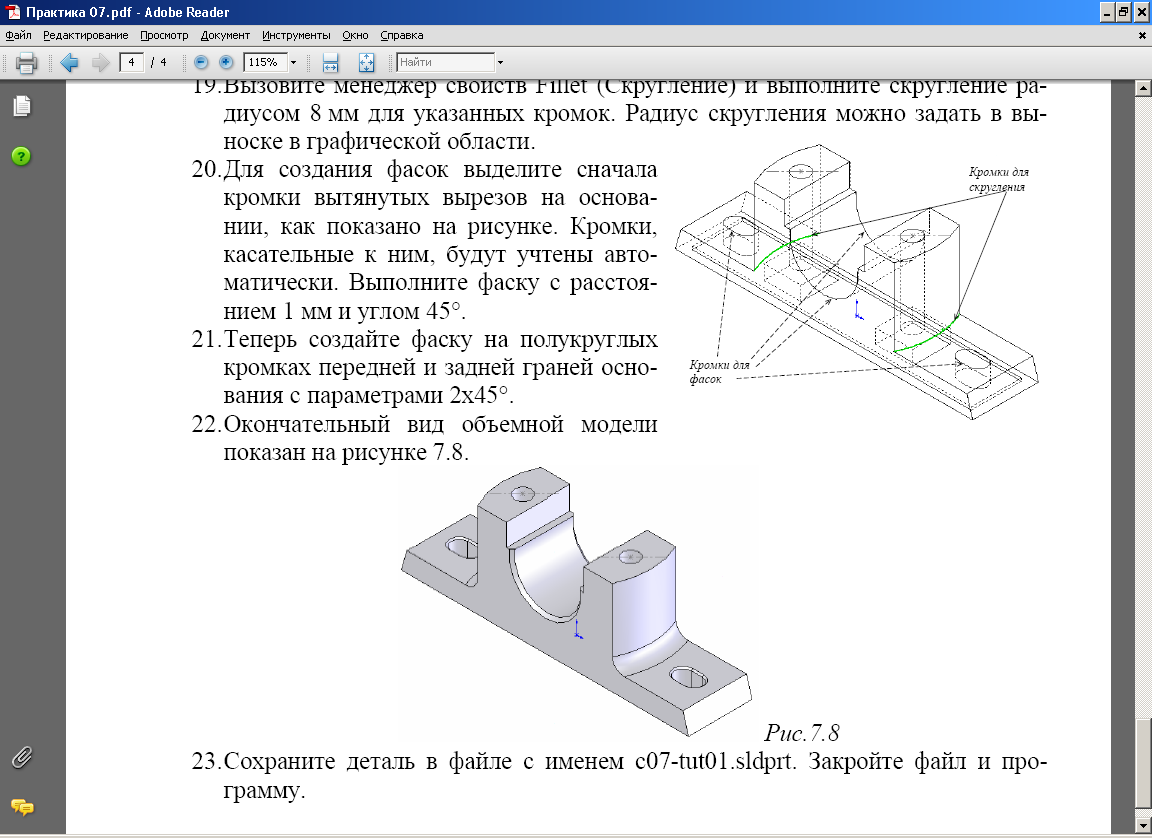Image resolution: width=1152 pixels, height=838 pixels.
Task: Go to next page with the gray arrow
Action: [101, 62]
